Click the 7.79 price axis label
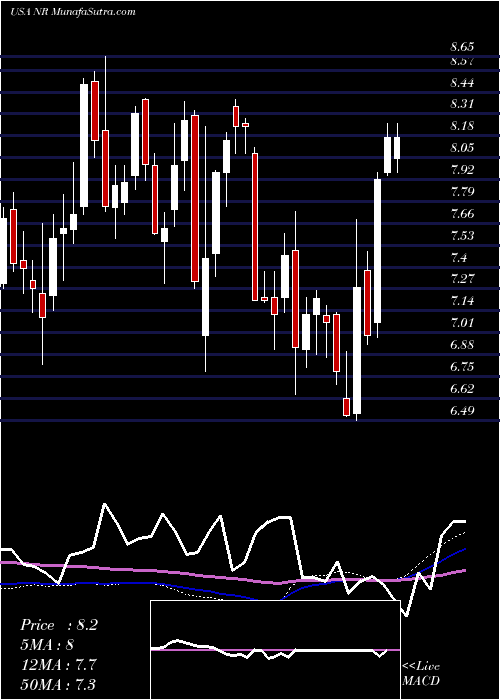This screenshot has height=700, width=500. [x=462, y=192]
